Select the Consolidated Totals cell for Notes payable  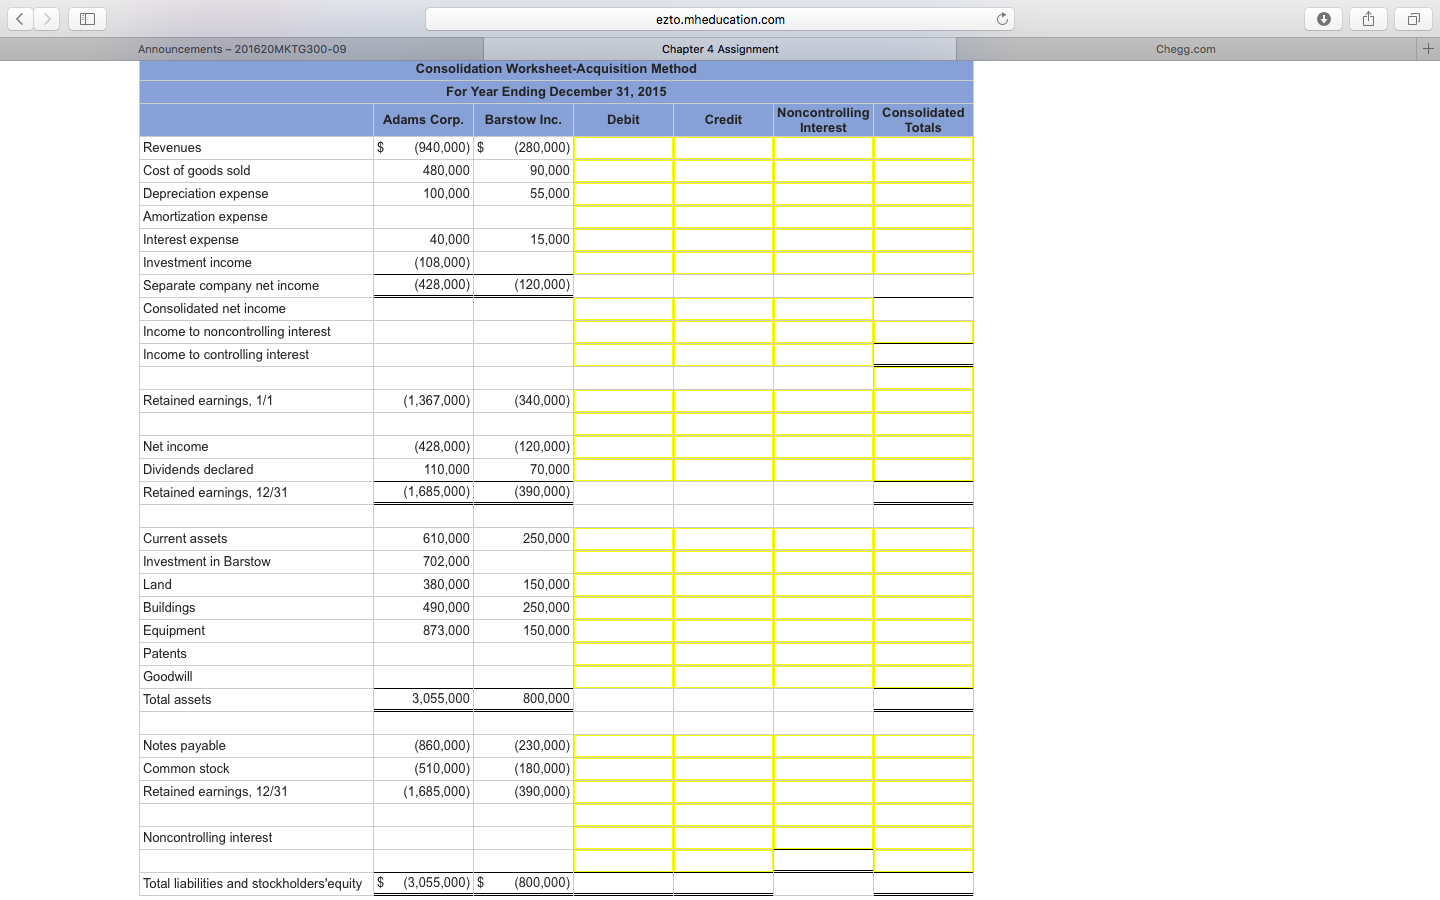tap(923, 746)
